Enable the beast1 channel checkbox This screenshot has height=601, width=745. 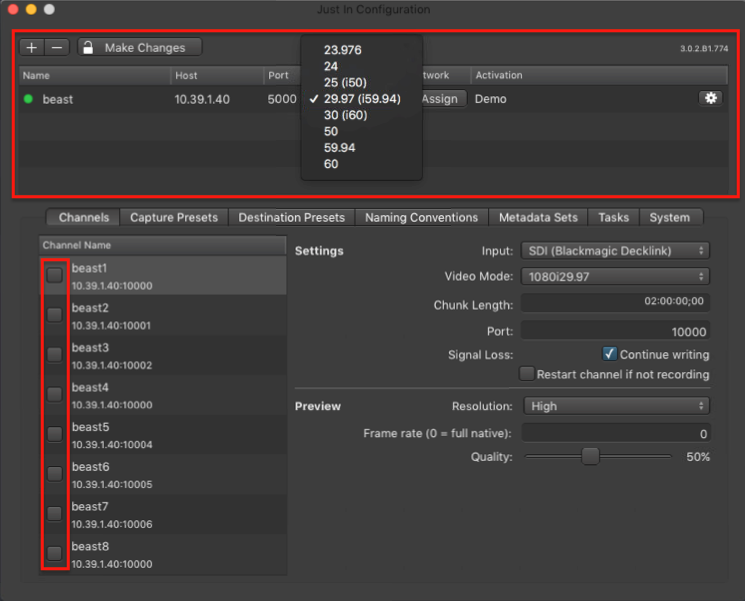tap(55, 275)
